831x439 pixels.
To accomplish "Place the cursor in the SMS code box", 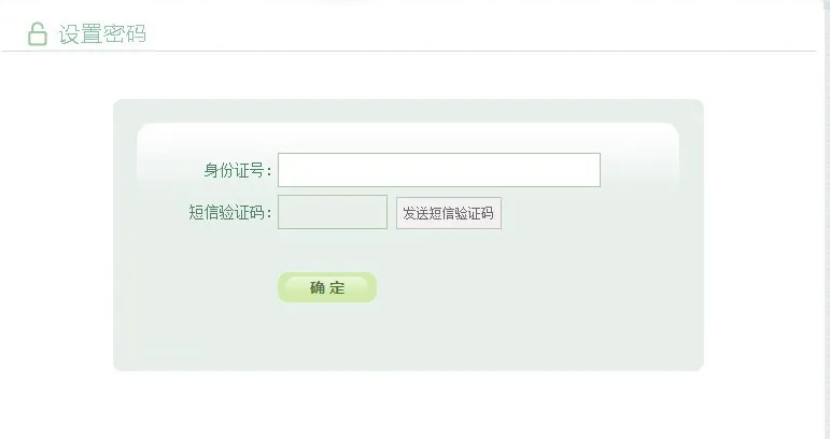I will (x=333, y=212).
